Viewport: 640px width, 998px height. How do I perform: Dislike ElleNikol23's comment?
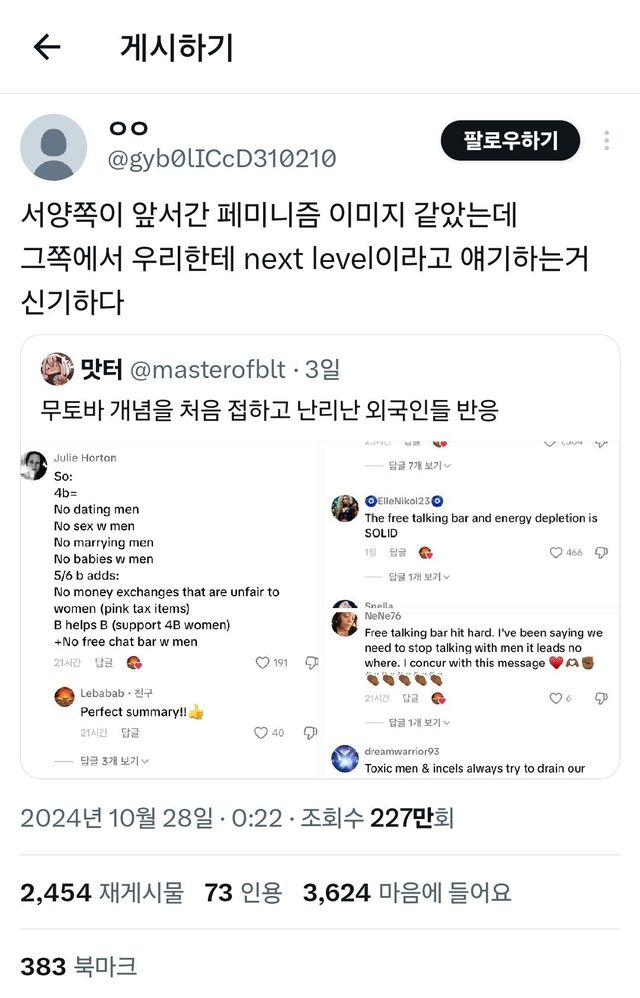601,552
